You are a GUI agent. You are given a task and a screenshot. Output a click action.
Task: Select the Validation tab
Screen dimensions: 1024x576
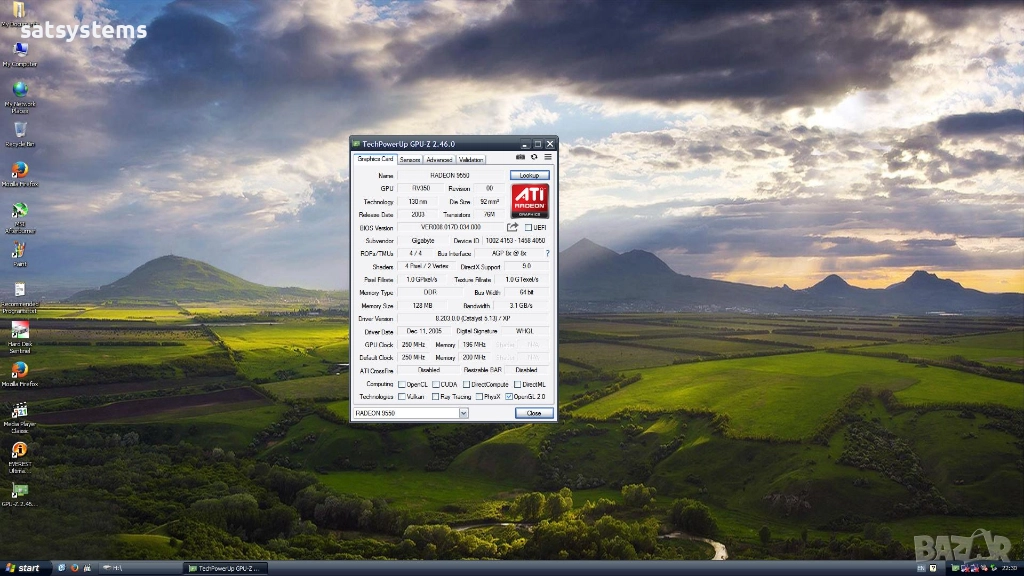[x=471, y=159]
